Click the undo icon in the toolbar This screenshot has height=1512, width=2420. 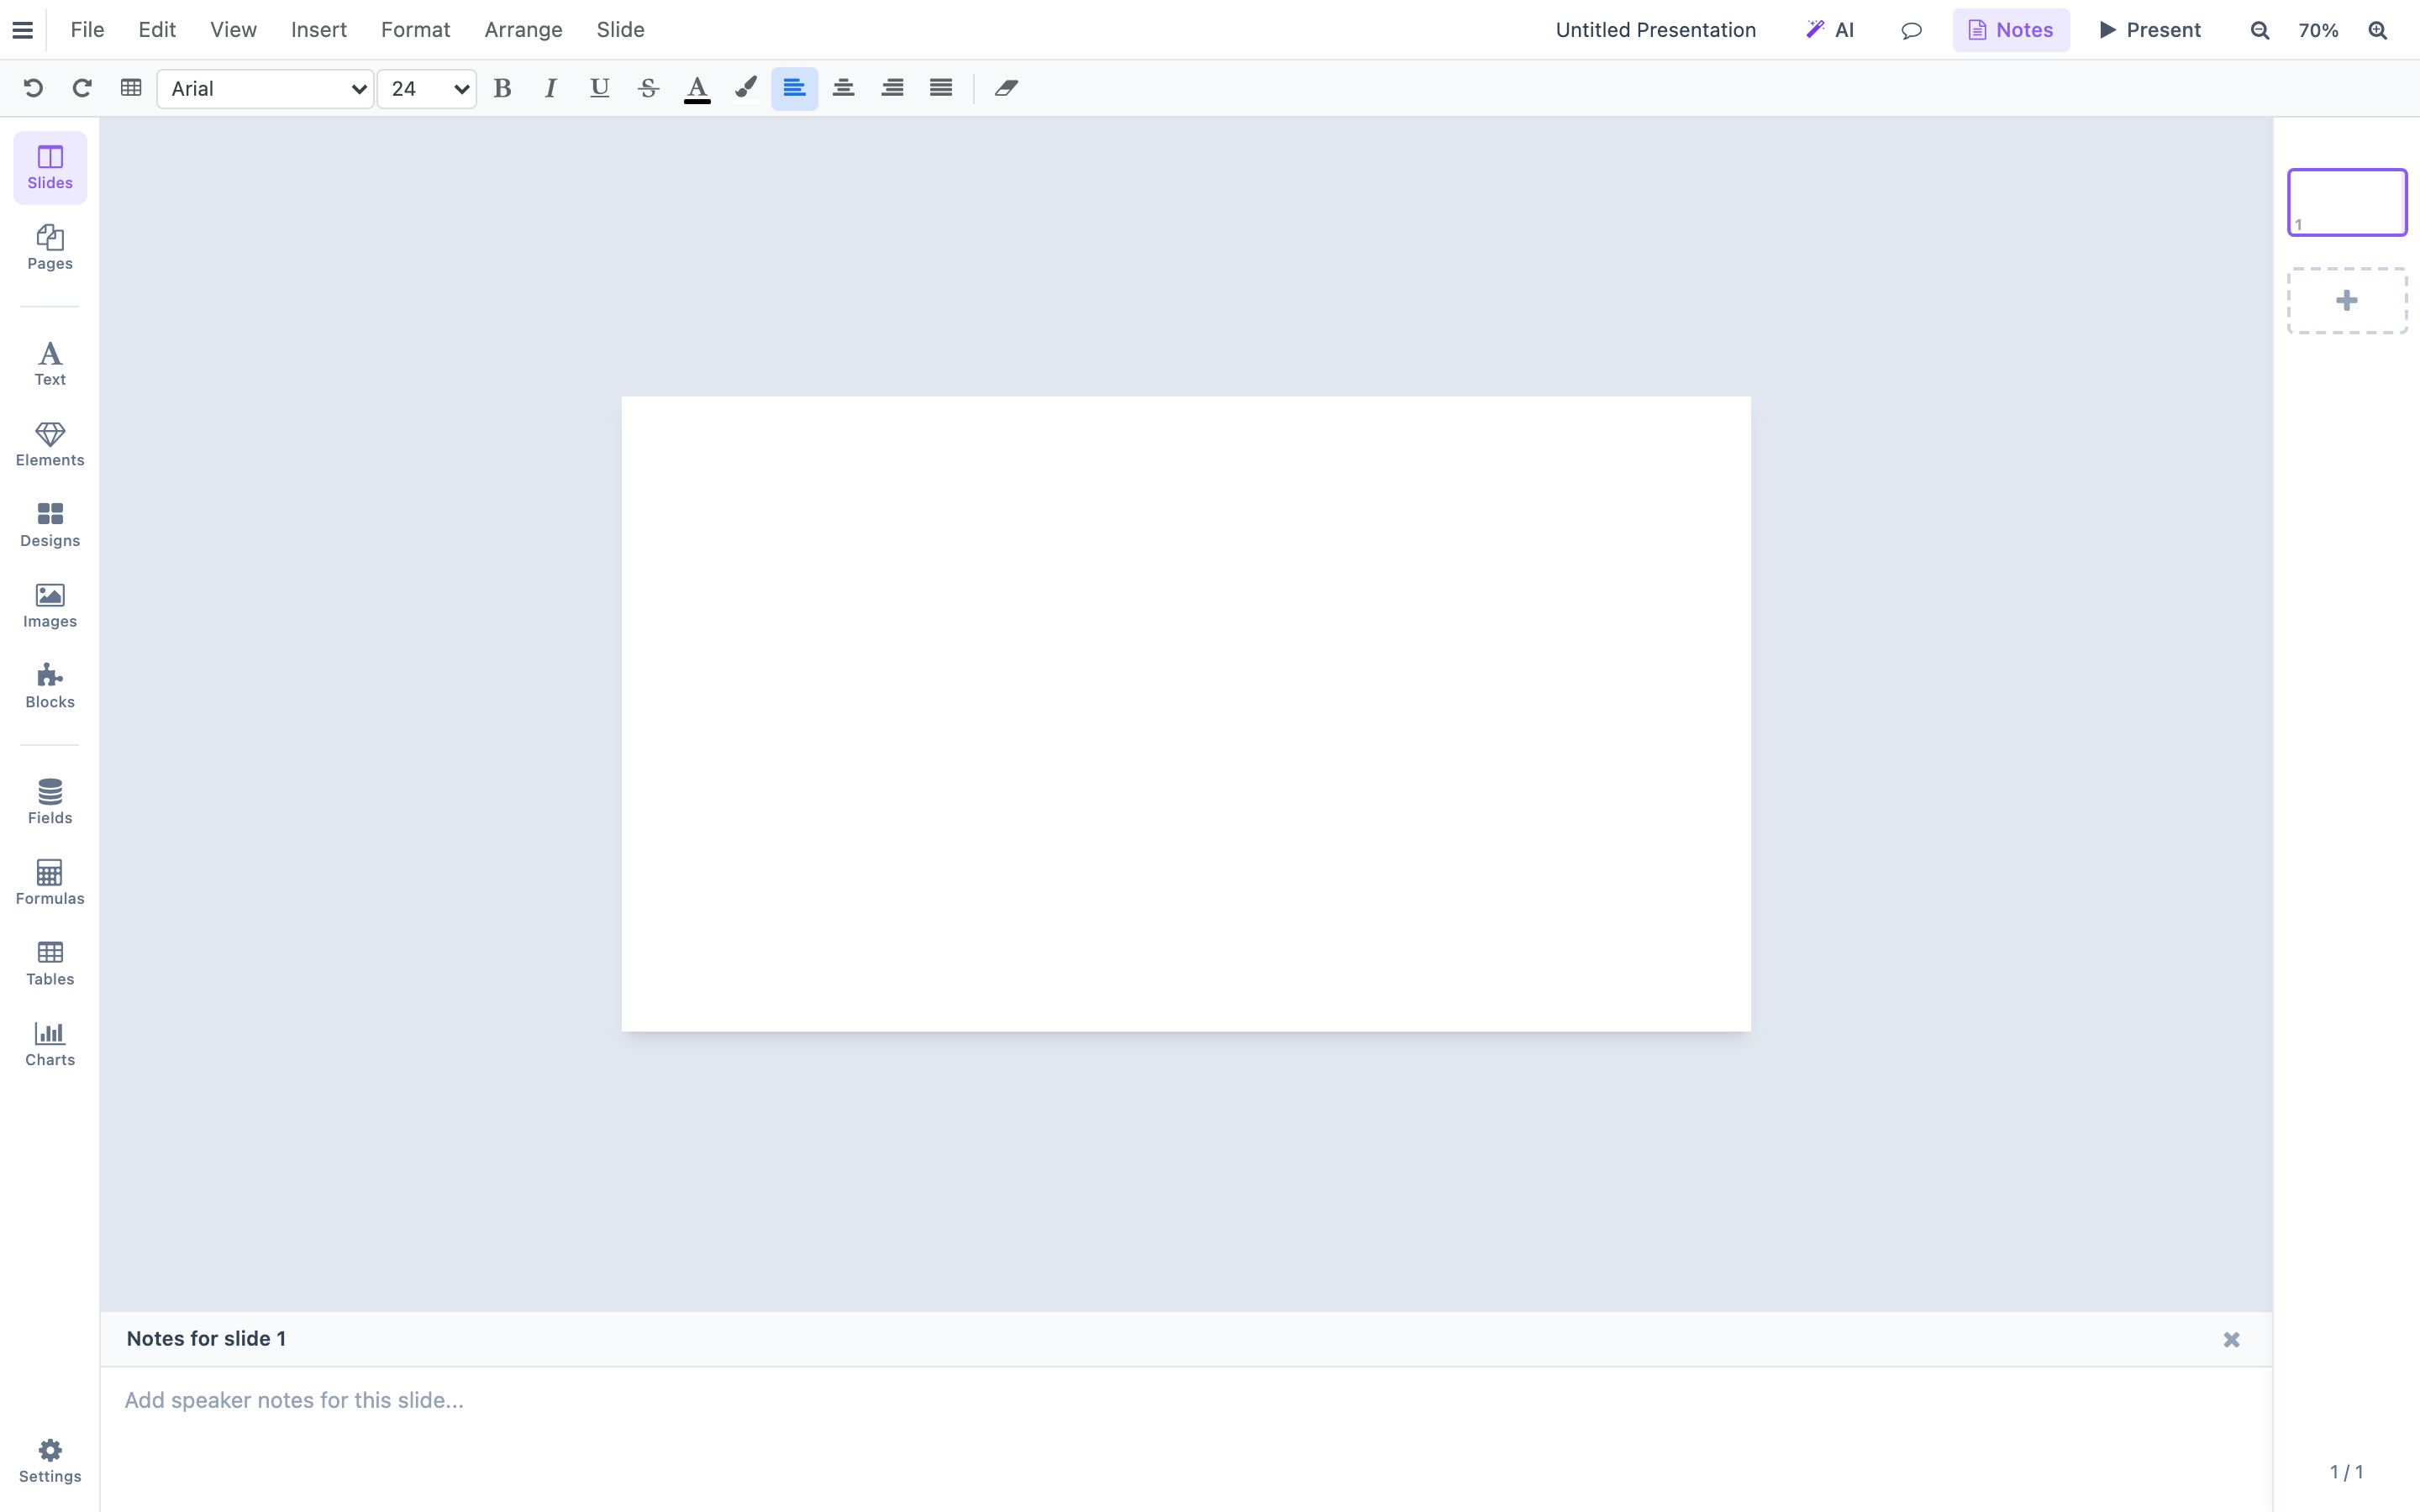click(34, 88)
